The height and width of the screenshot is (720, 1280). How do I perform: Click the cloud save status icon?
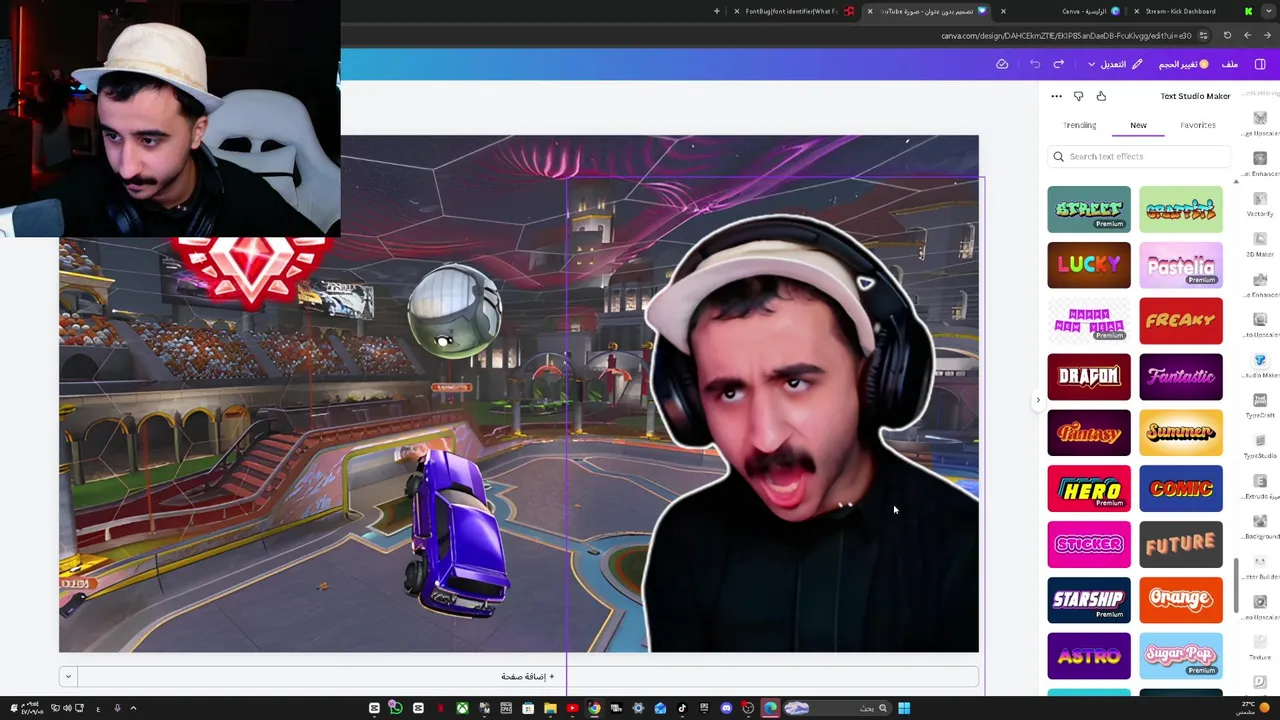[1002, 64]
